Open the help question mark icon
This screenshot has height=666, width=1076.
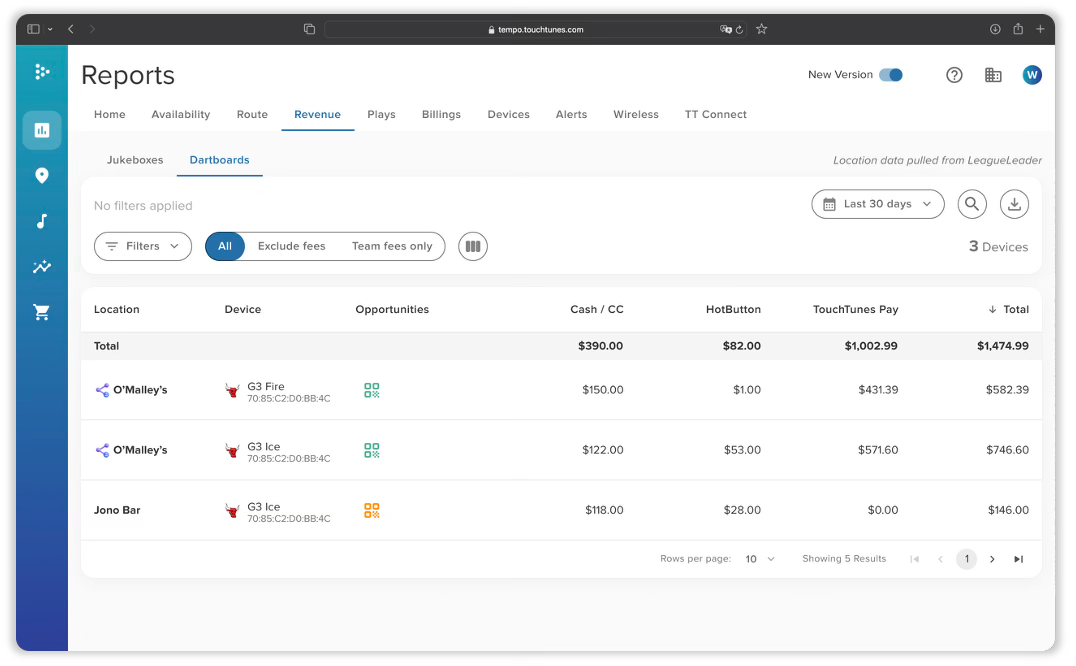point(954,75)
